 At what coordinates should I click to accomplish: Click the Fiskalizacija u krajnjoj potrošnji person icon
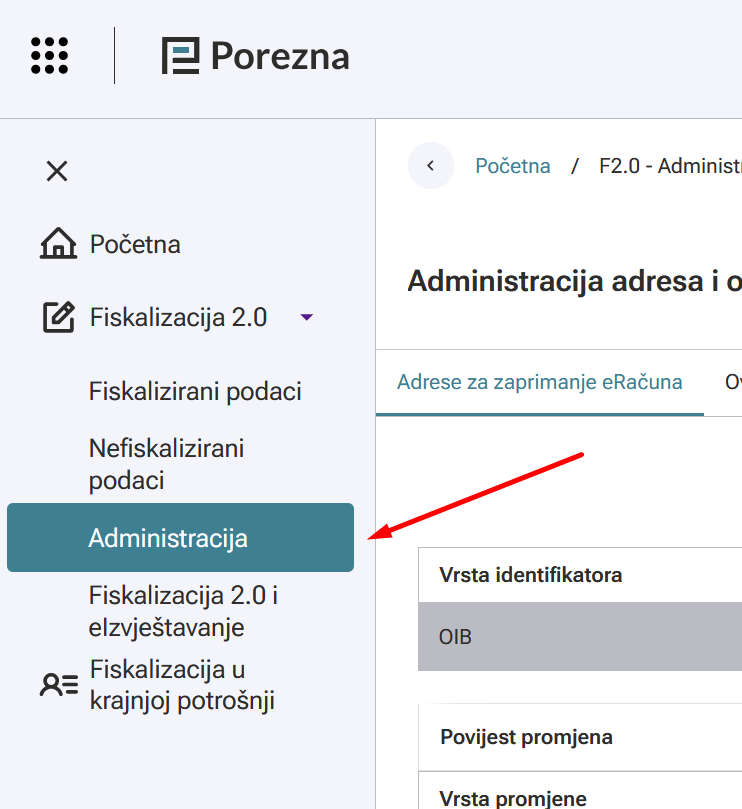pyautogui.click(x=59, y=685)
